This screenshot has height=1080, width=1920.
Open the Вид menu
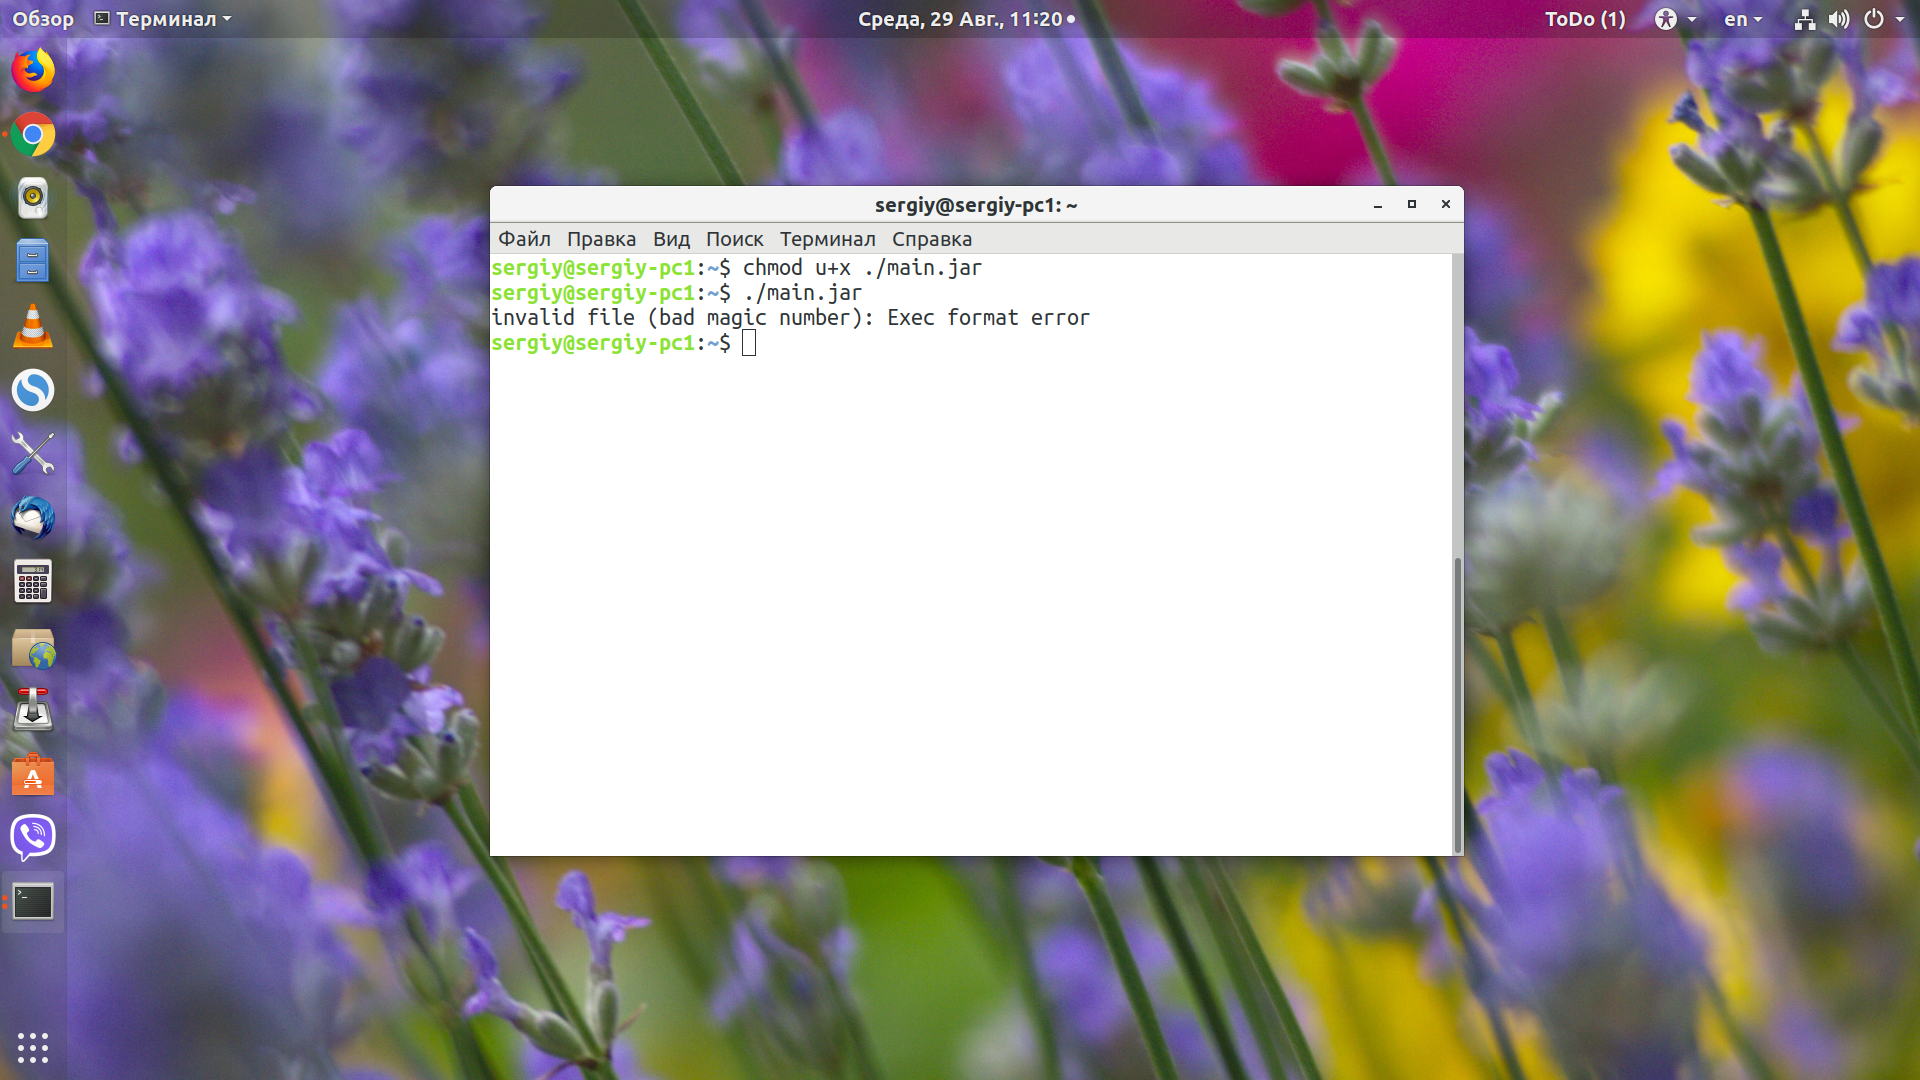click(x=671, y=239)
